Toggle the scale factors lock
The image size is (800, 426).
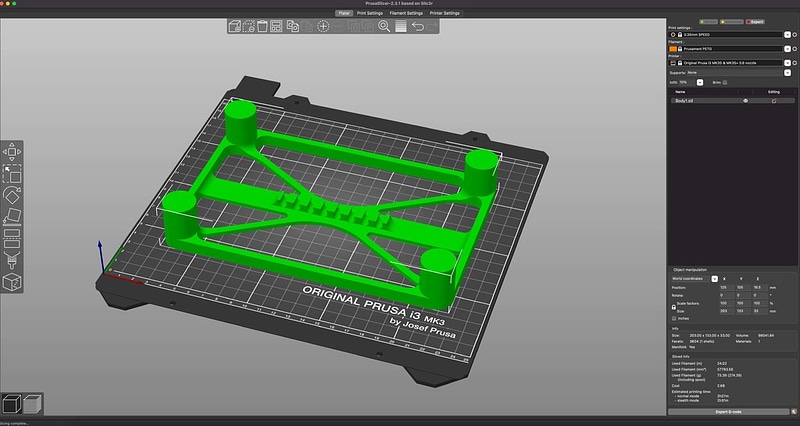pyautogui.click(x=673, y=307)
